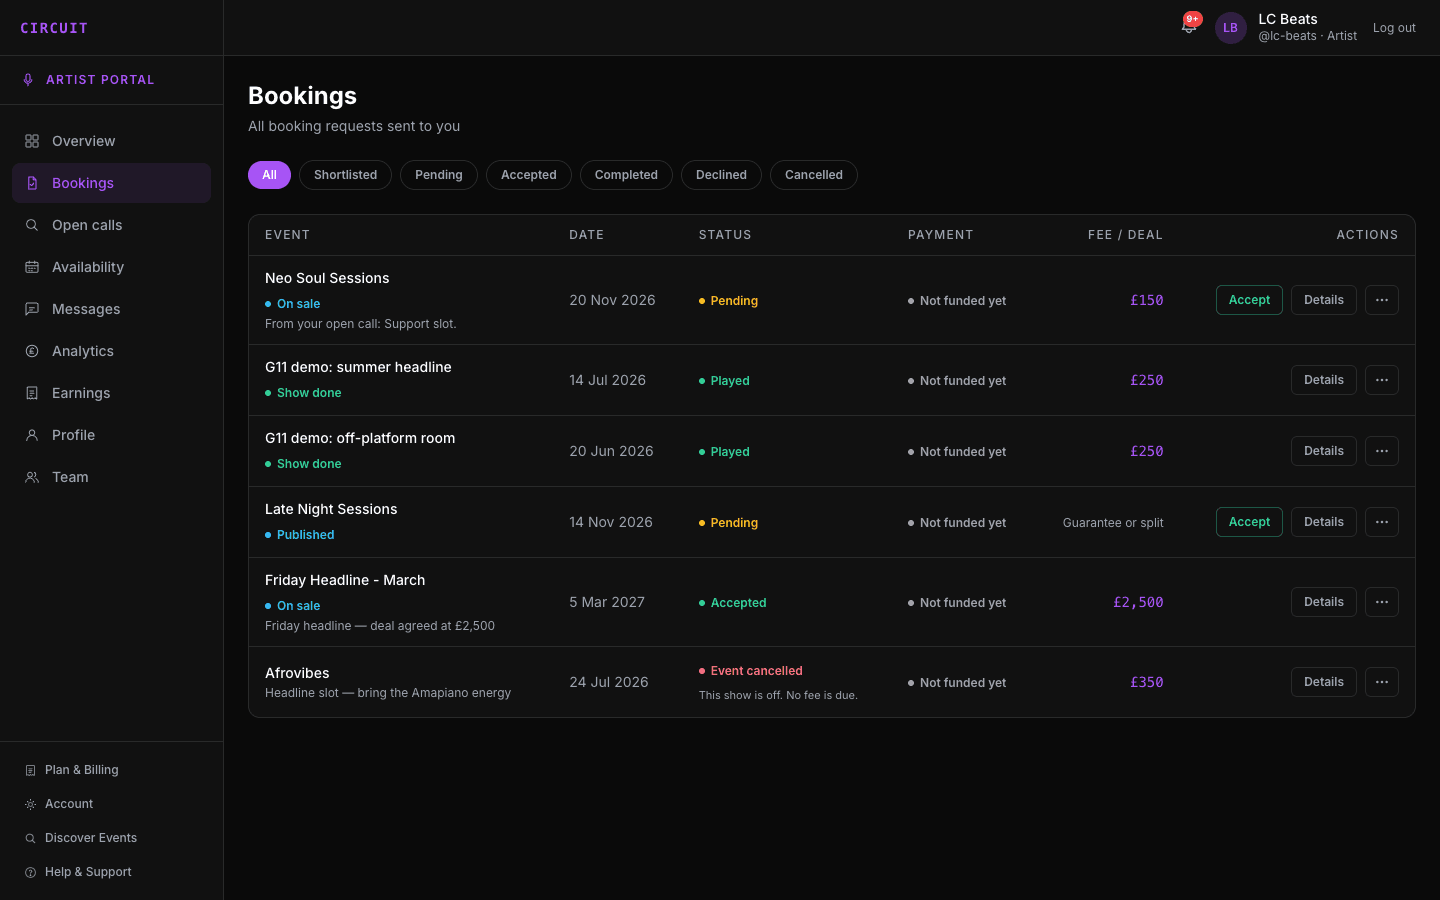
Task: Accept the Late Night Sessions booking
Action: click(x=1249, y=522)
